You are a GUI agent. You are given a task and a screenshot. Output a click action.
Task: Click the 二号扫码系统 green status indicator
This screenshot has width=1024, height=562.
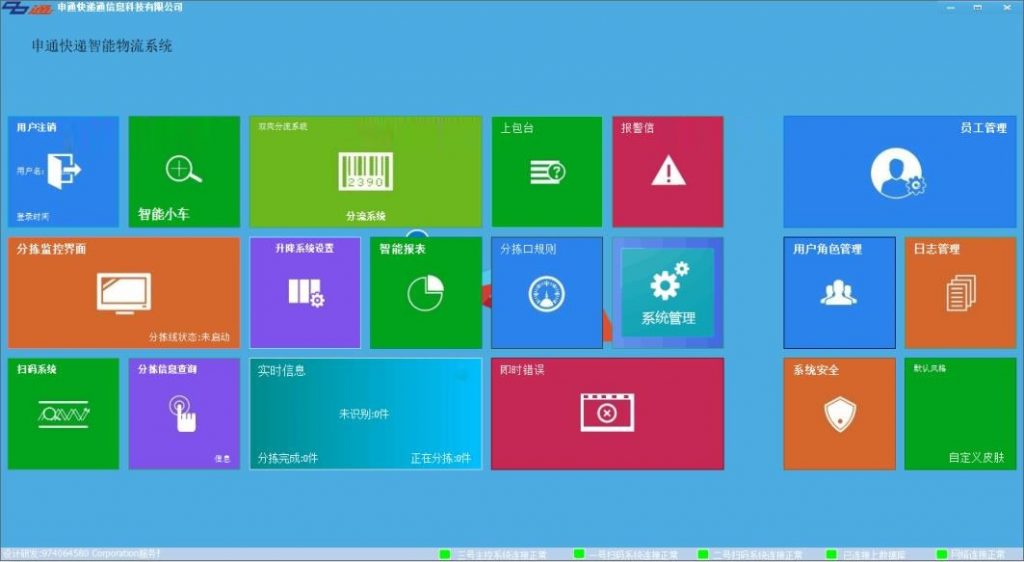tap(703, 555)
